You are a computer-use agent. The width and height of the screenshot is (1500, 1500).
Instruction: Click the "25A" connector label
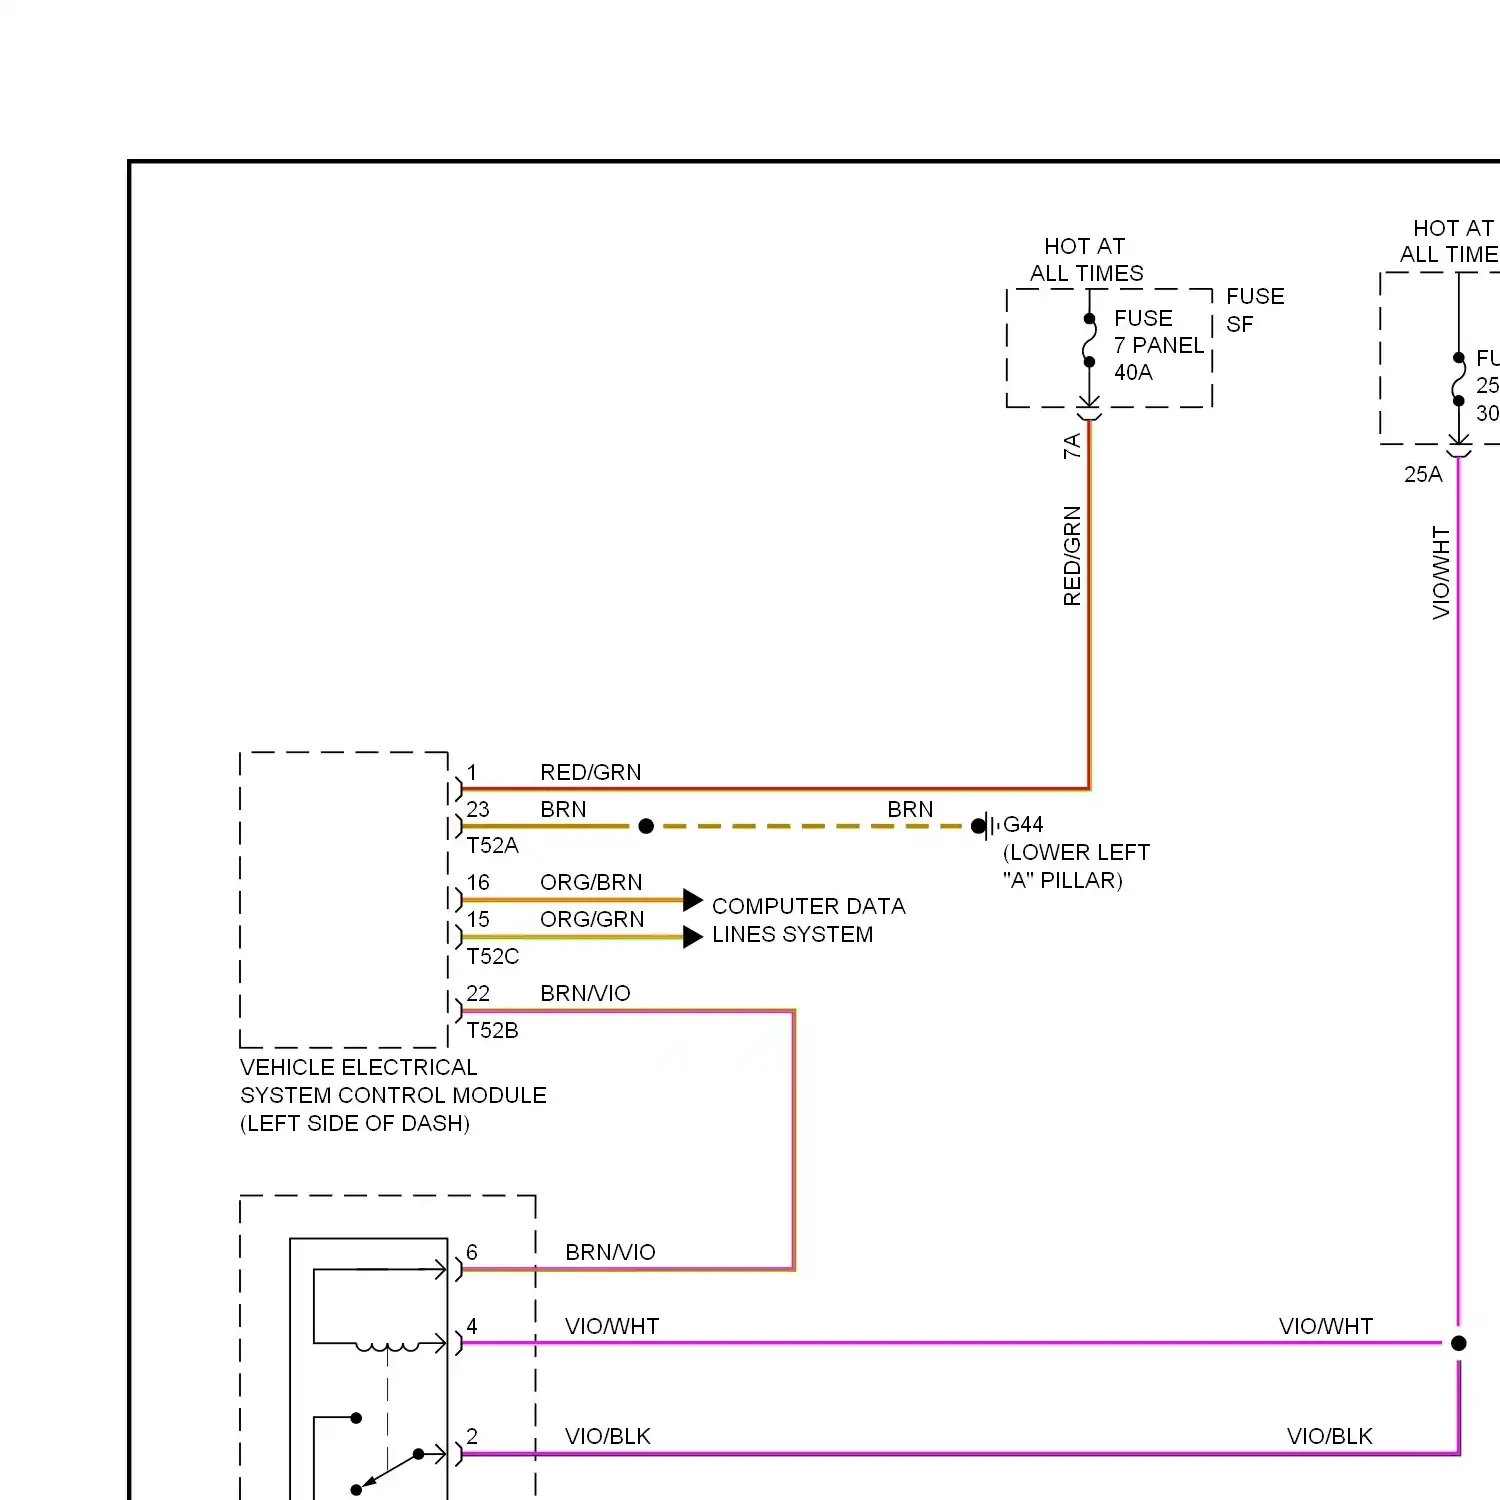1423,474
